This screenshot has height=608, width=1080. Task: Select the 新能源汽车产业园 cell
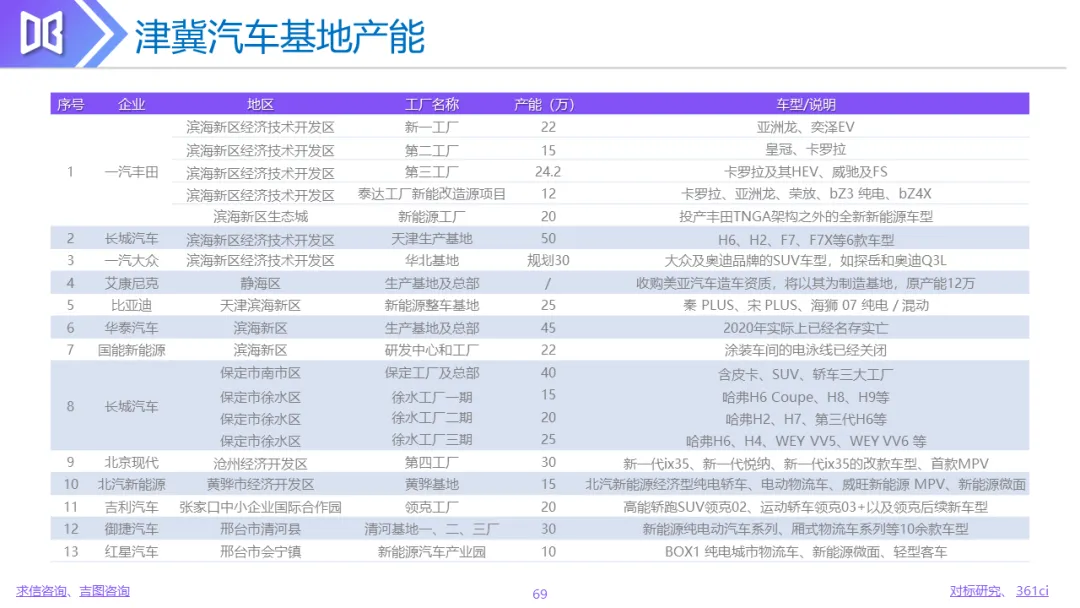(x=432, y=552)
